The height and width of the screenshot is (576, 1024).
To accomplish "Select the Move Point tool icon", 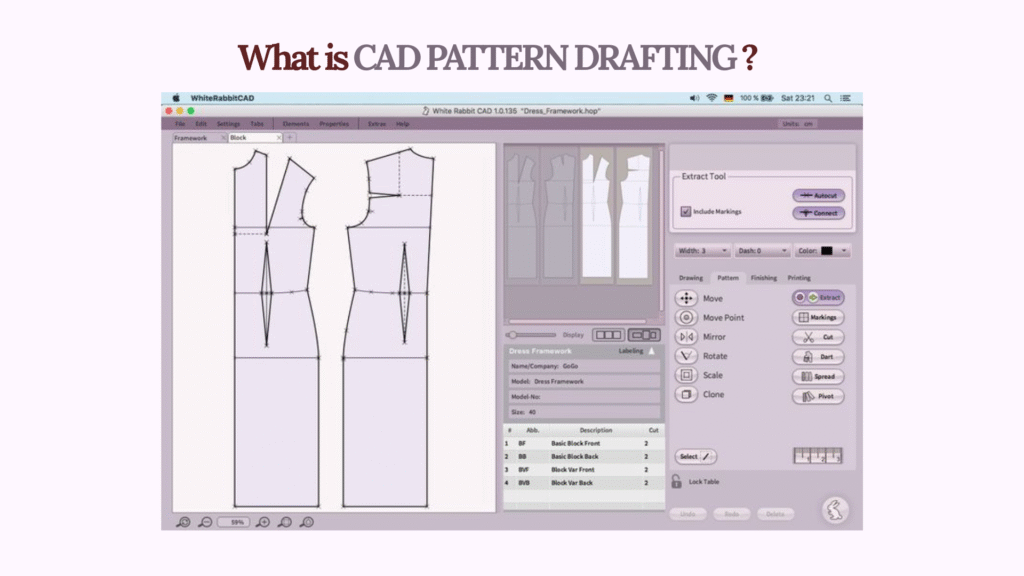I will point(686,317).
